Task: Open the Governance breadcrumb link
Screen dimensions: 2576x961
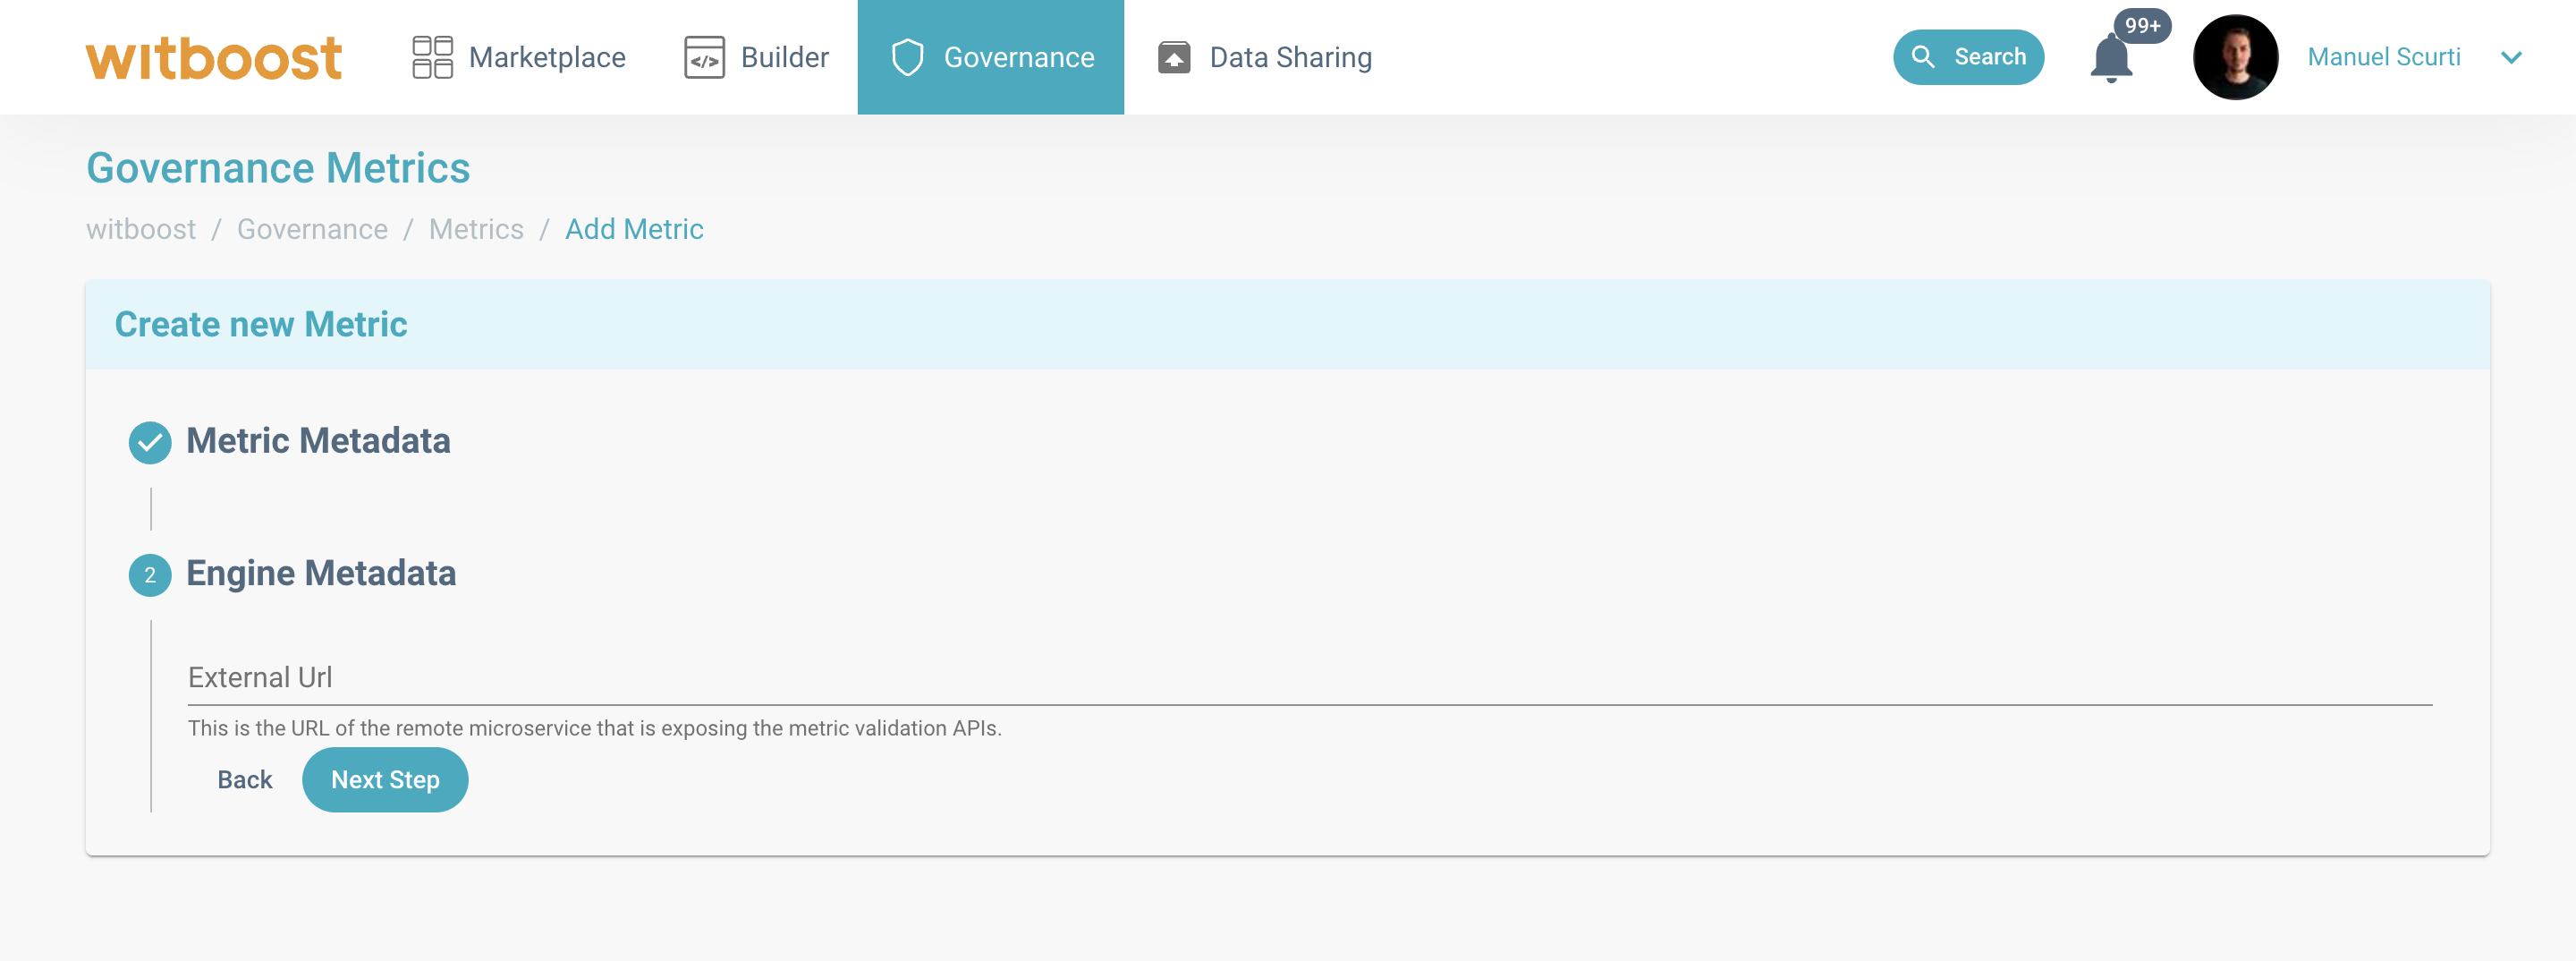Action: (311, 229)
